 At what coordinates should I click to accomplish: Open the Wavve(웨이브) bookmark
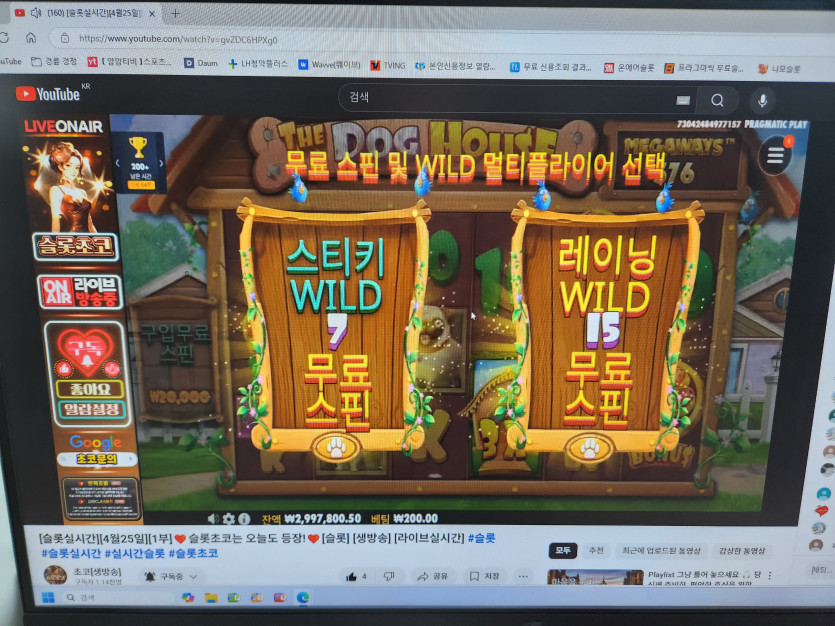329,64
